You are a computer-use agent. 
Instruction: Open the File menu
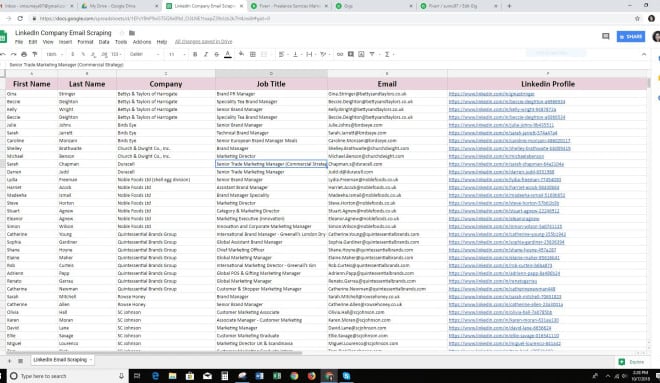(19, 42)
